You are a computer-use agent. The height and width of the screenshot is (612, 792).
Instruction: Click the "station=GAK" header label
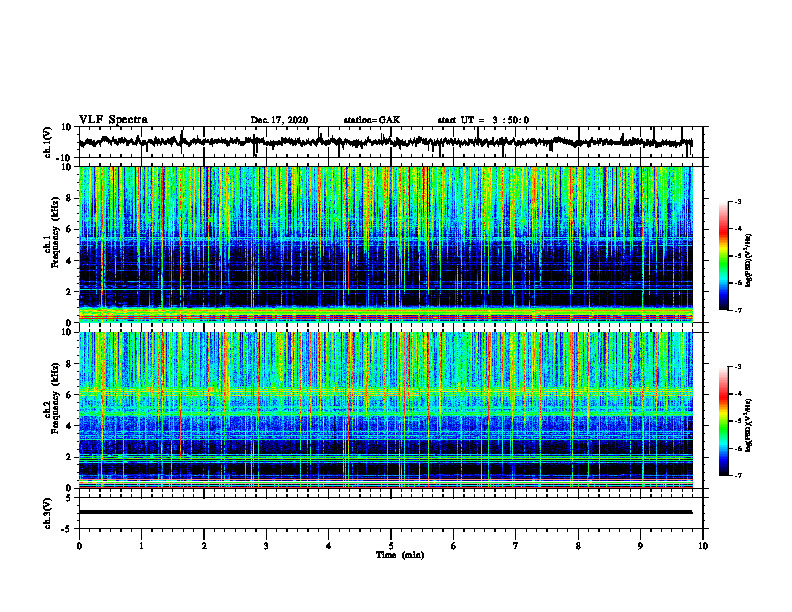click(x=372, y=120)
